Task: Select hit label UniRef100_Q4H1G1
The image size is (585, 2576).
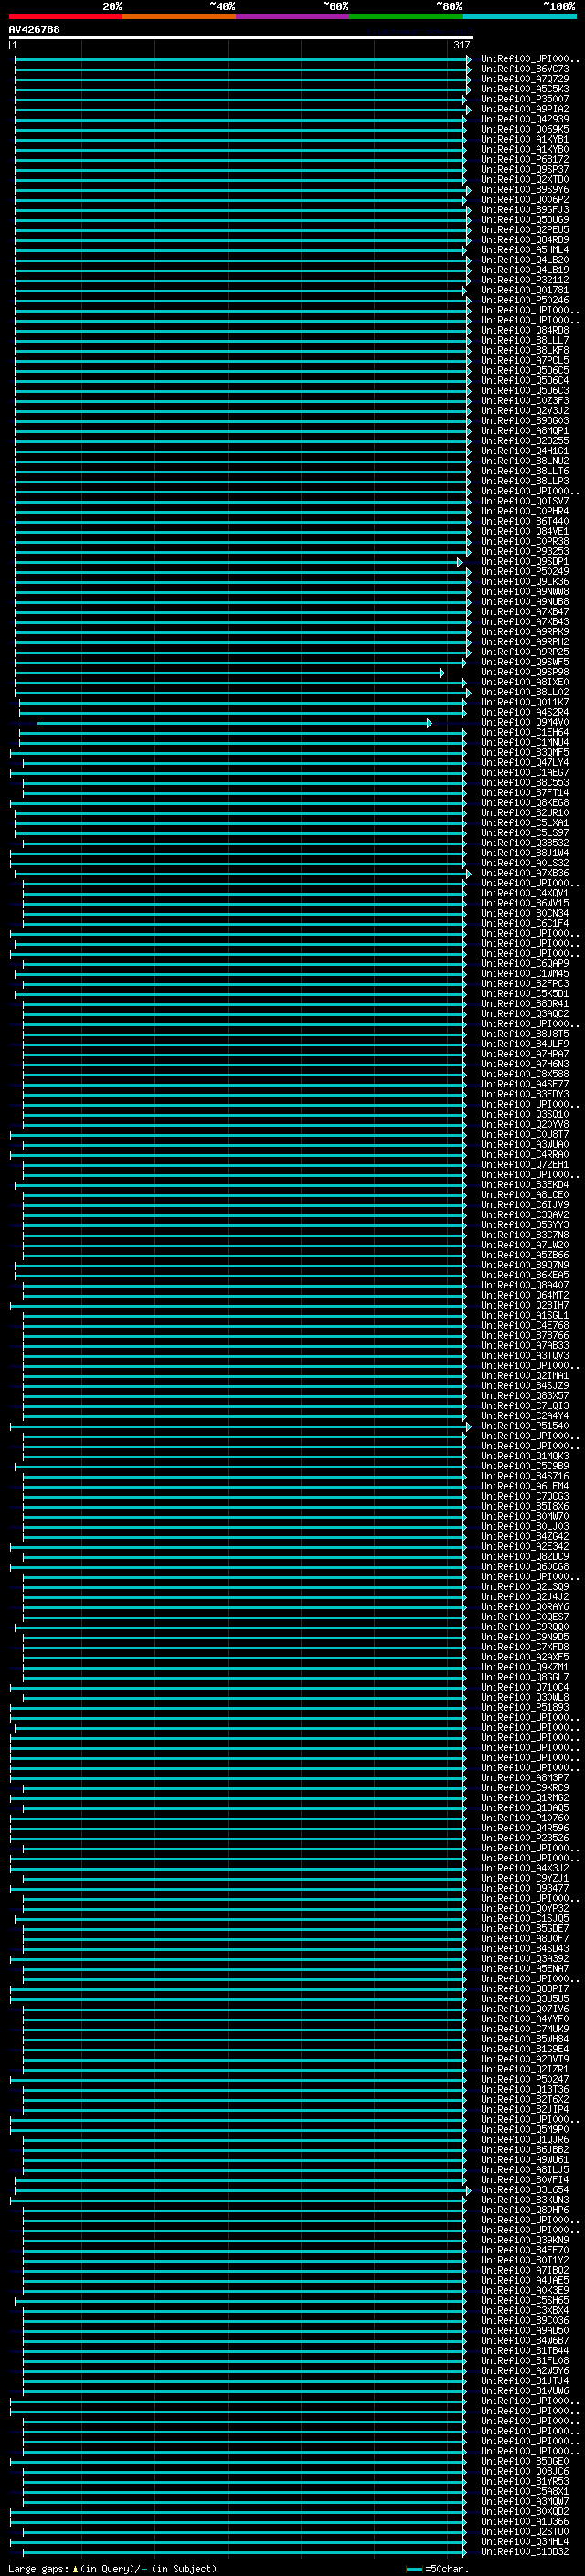Action: tap(524, 451)
